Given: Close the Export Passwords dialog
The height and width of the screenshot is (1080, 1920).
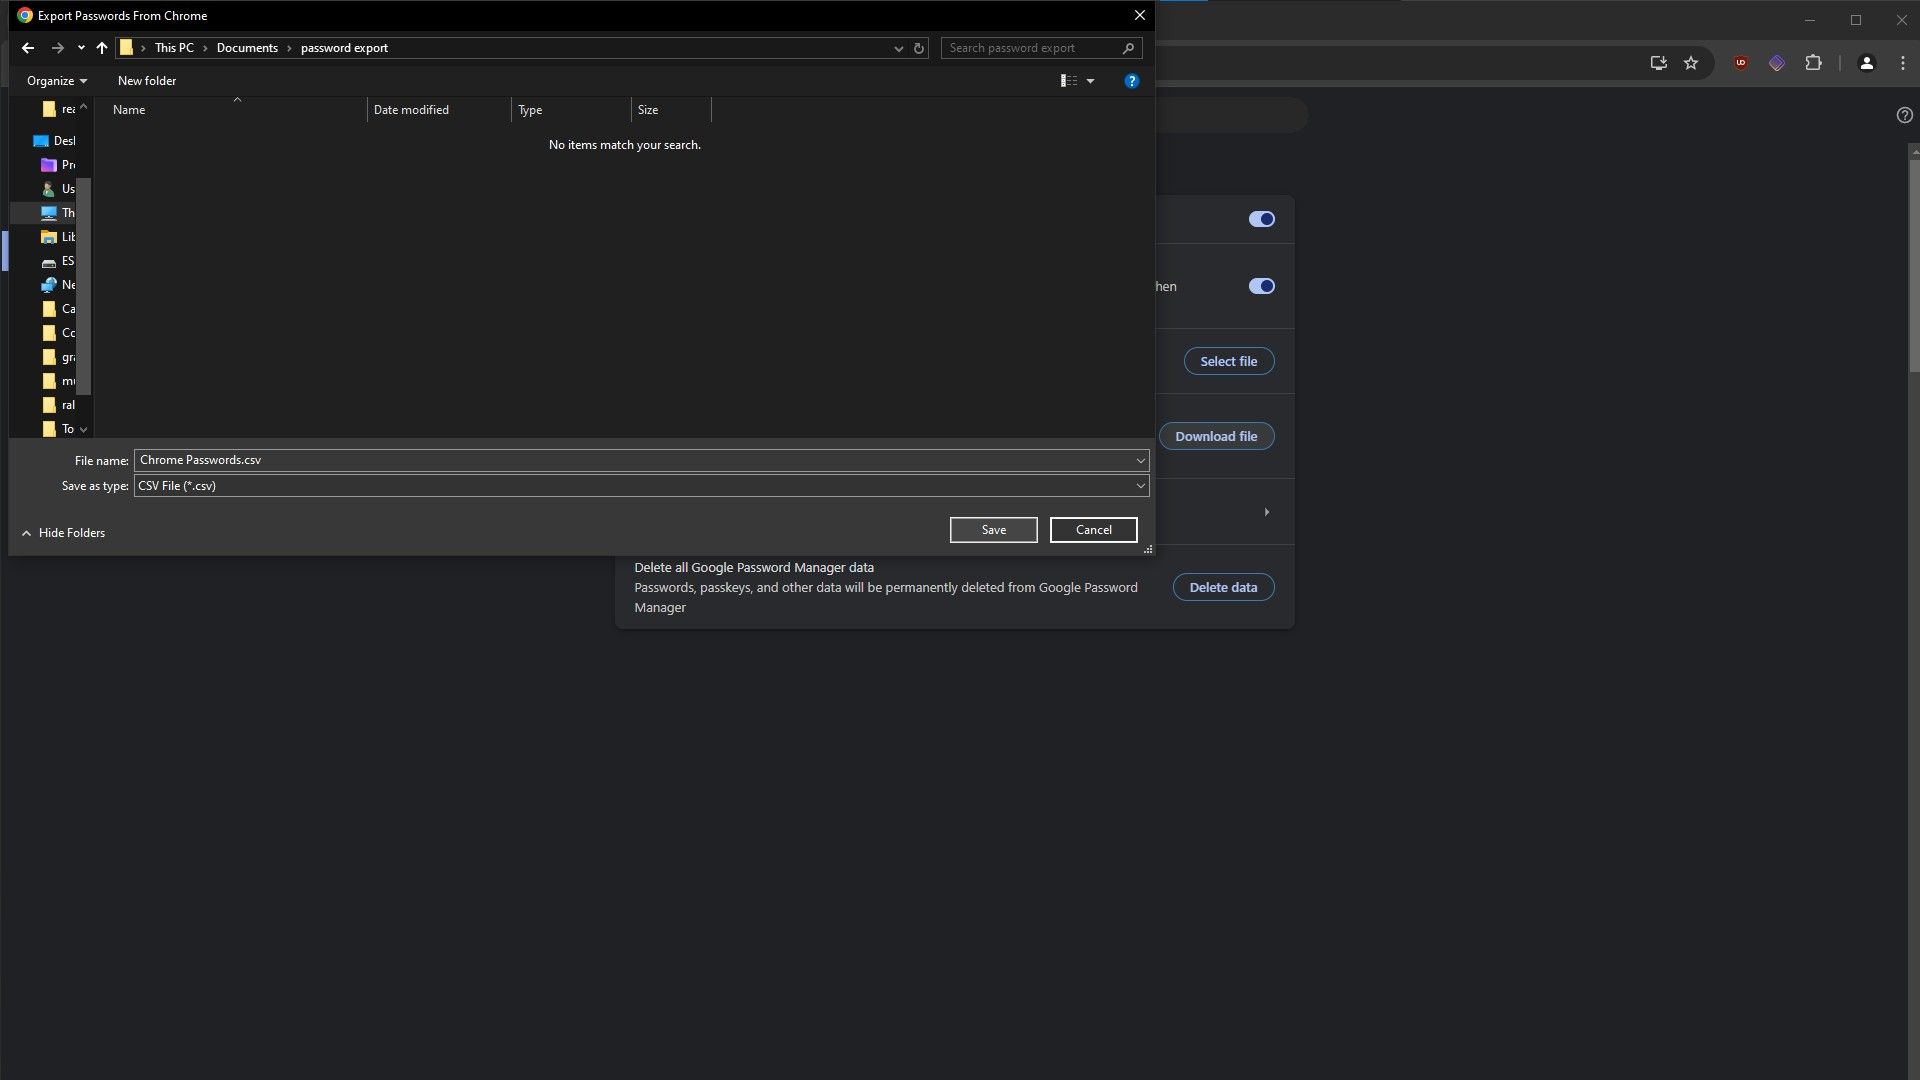Looking at the screenshot, I should [x=1139, y=15].
